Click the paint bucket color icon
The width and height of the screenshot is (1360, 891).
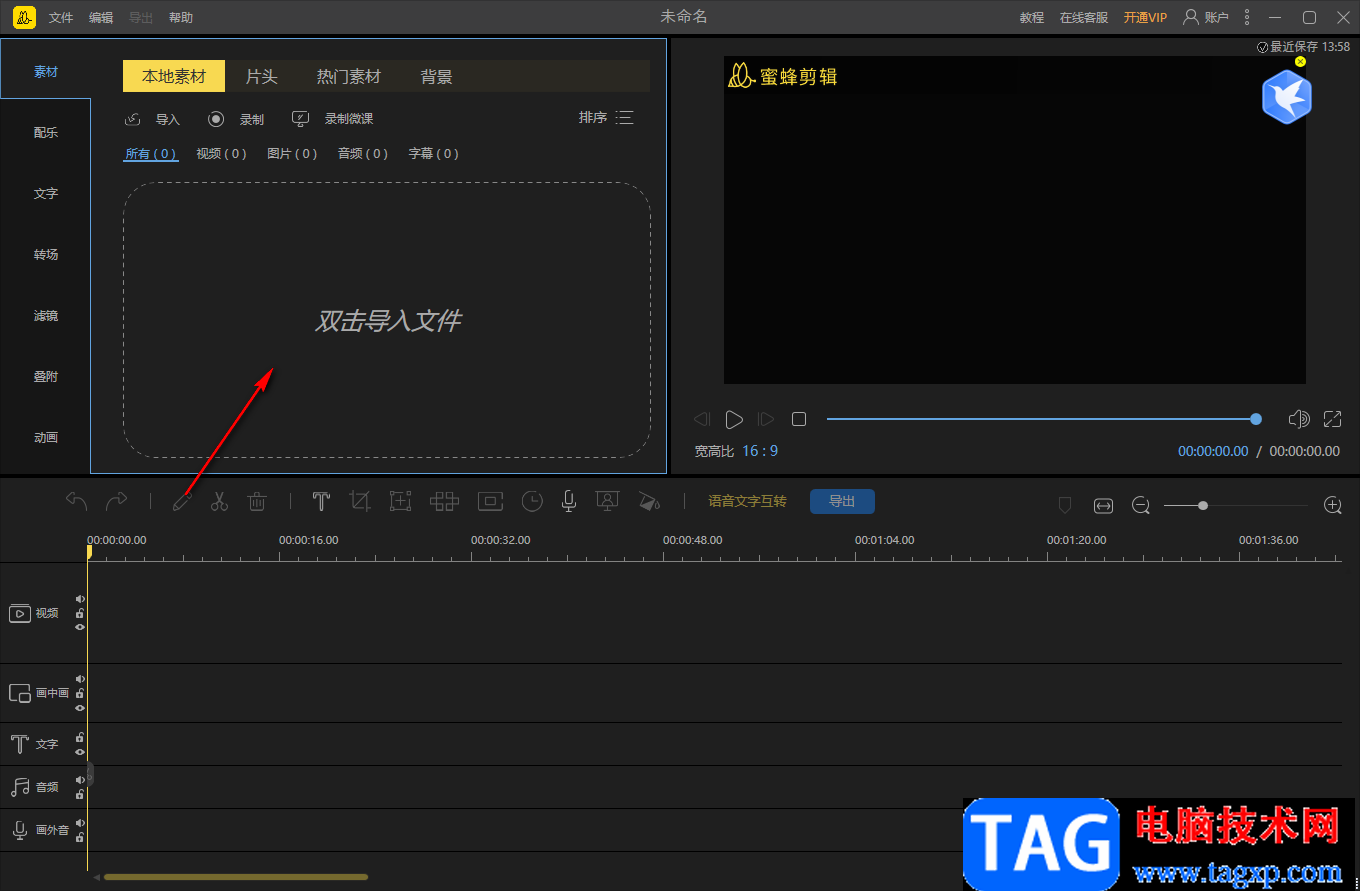649,501
